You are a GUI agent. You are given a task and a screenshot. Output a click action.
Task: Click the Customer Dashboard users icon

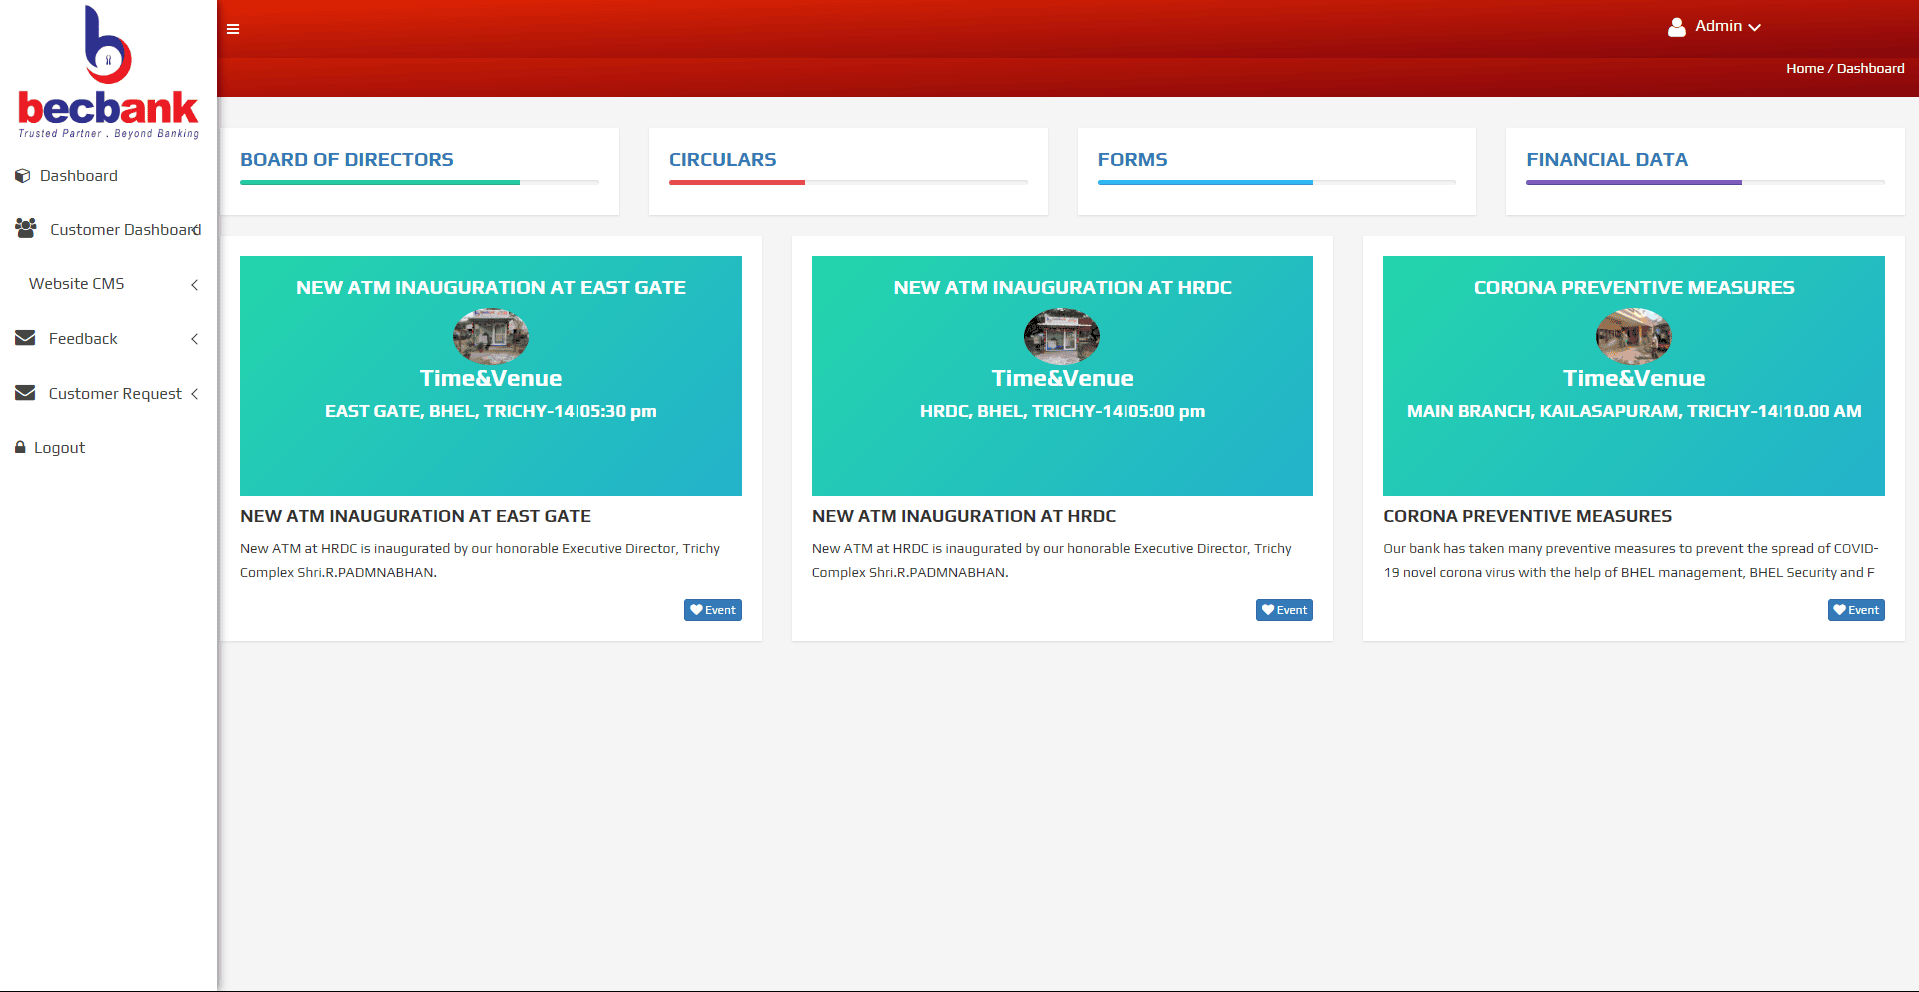(x=26, y=228)
